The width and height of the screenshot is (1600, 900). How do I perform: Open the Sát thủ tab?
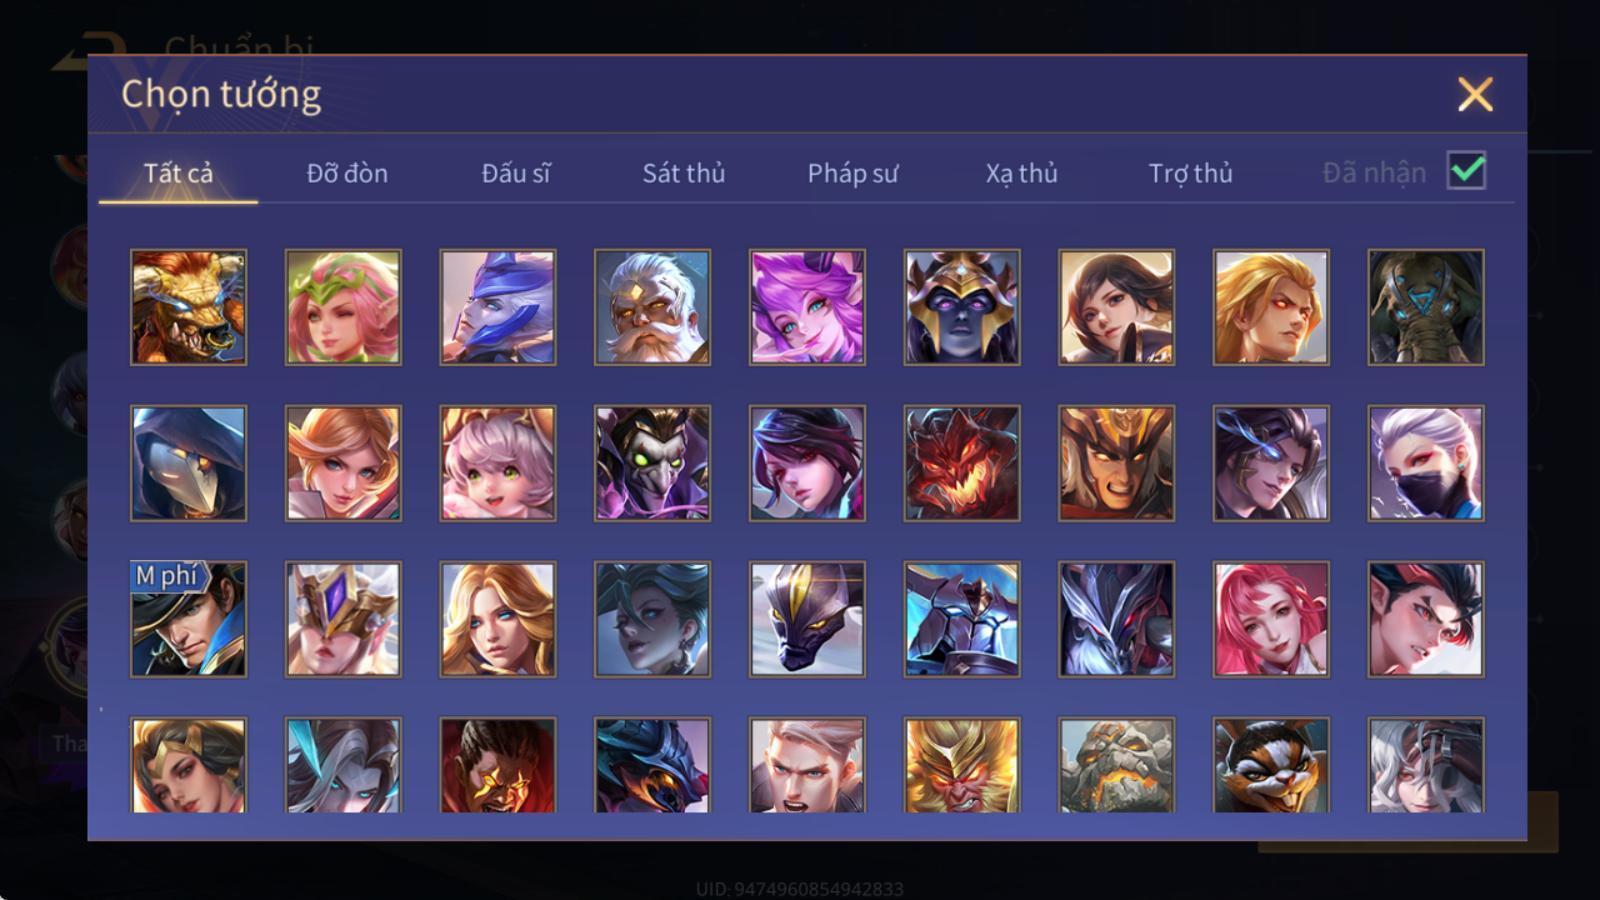point(684,173)
